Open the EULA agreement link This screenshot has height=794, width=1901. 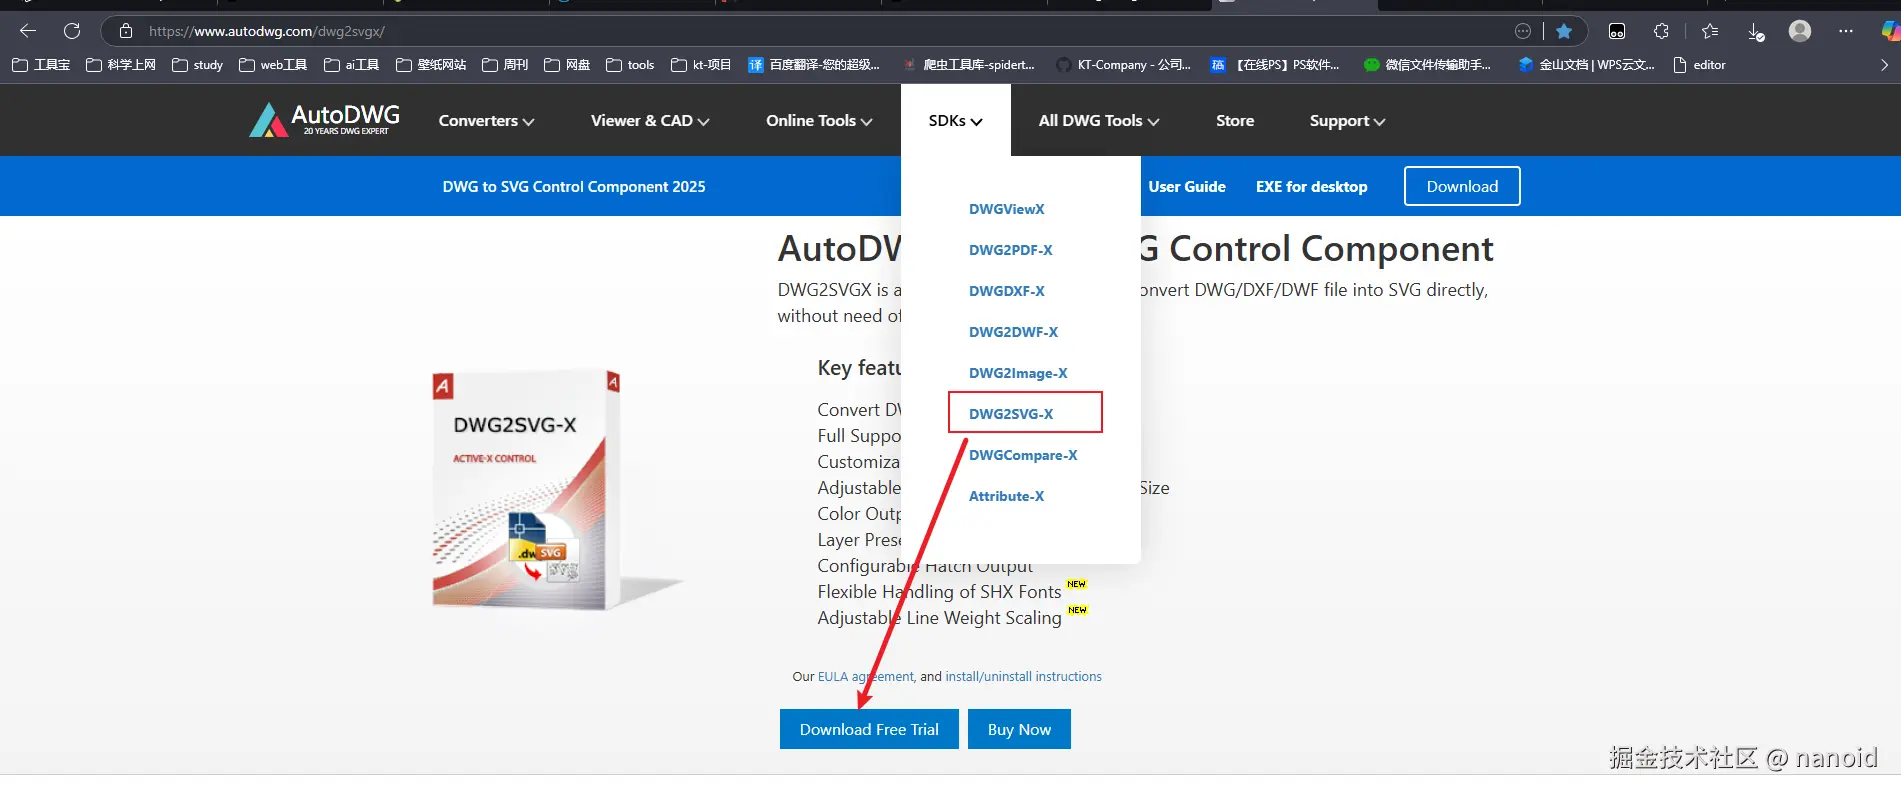[866, 677]
